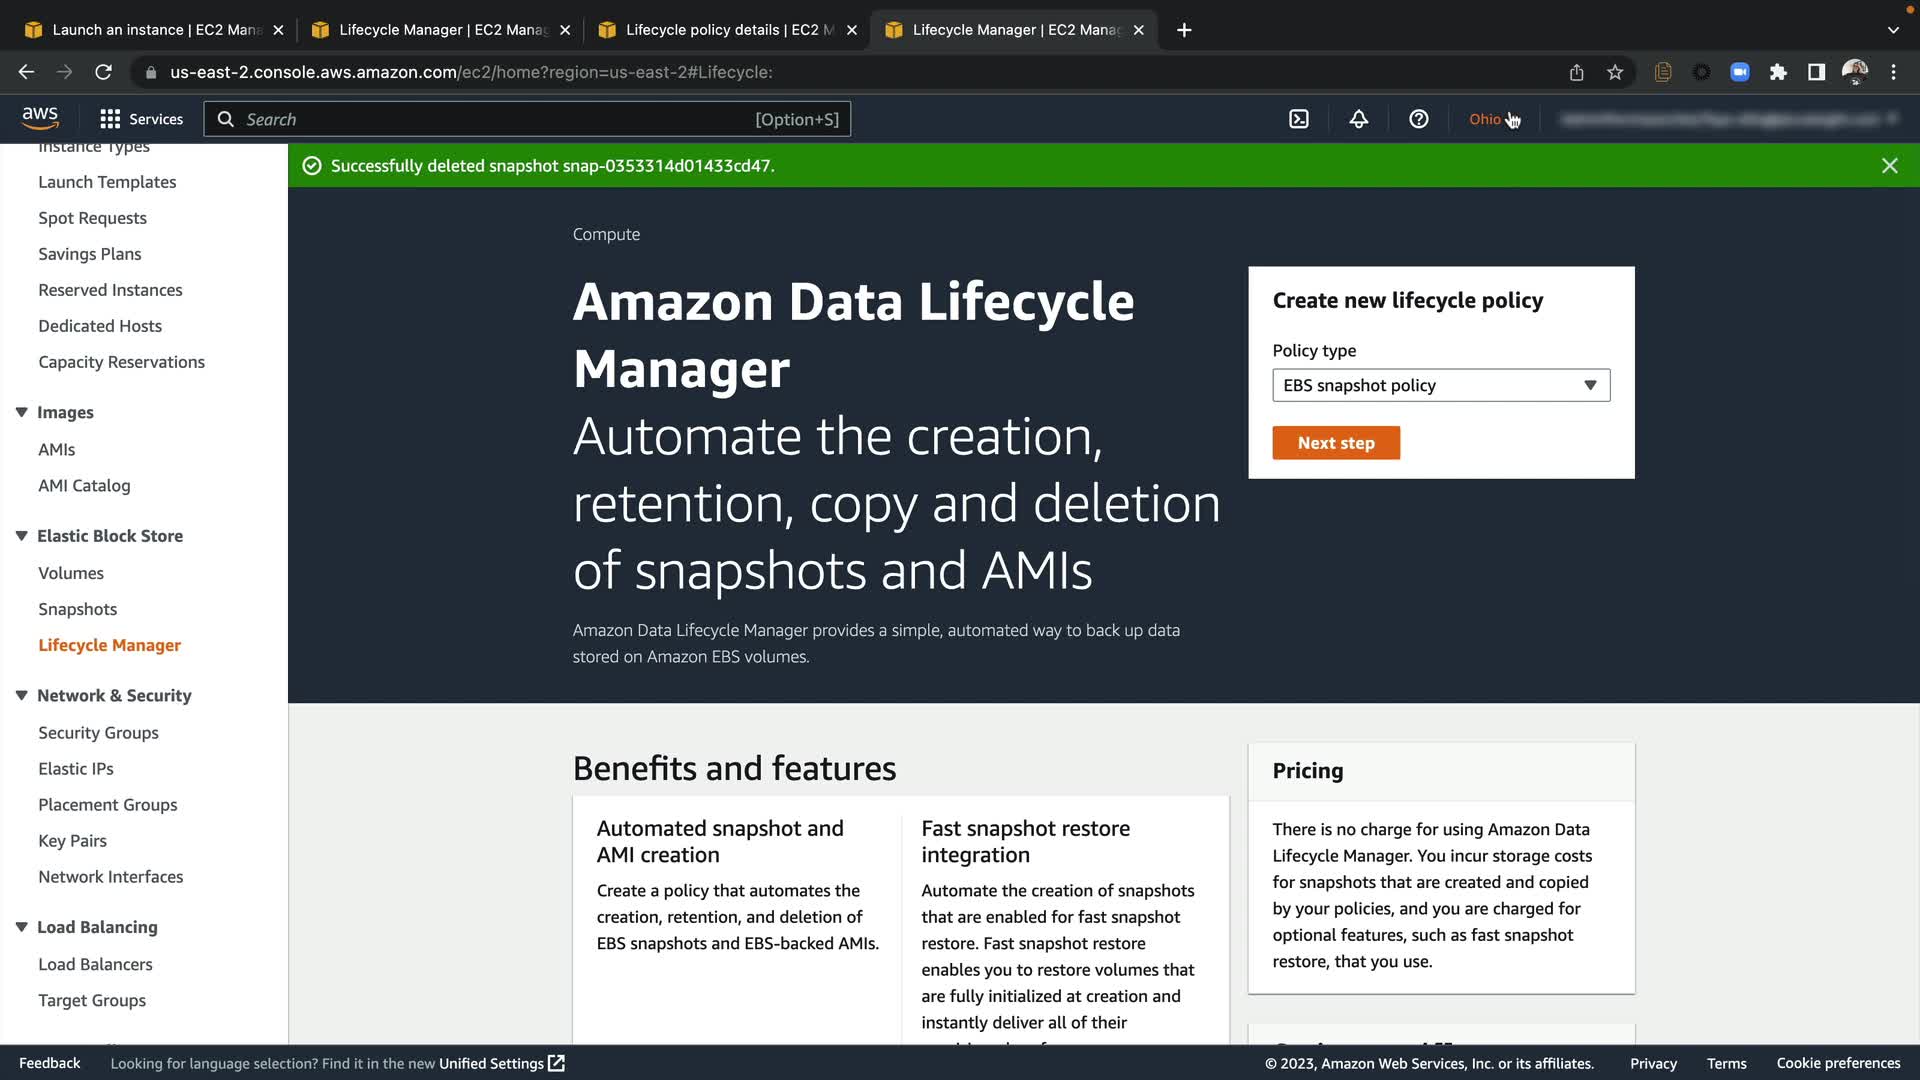This screenshot has height=1080, width=1920.
Task: Click the Next step button
Action: tap(1335, 443)
